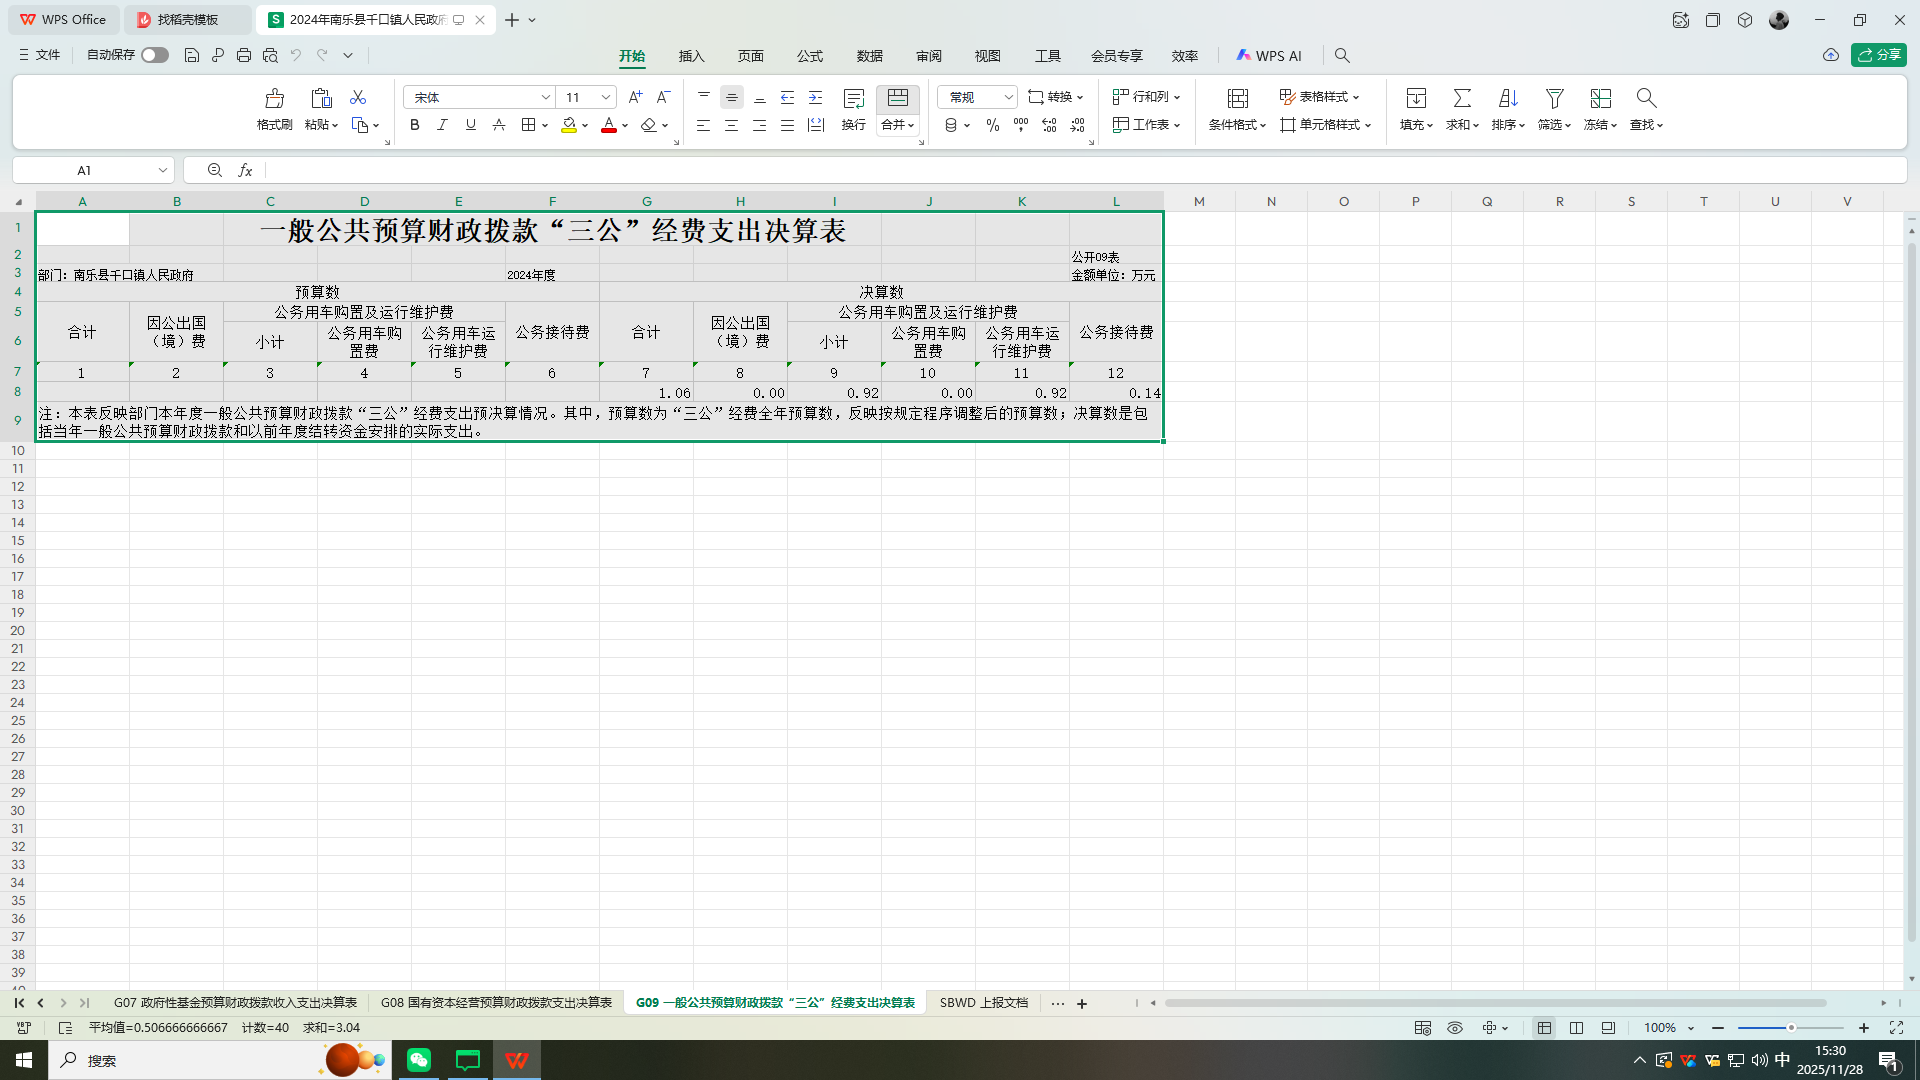
Task: Toggle percent number format
Action: (993, 125)
